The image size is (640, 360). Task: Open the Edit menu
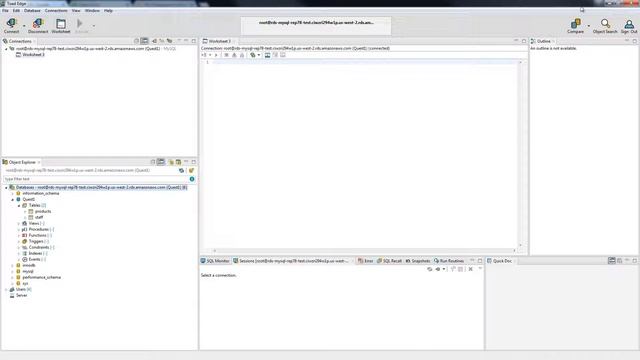[x=16, y=11]
